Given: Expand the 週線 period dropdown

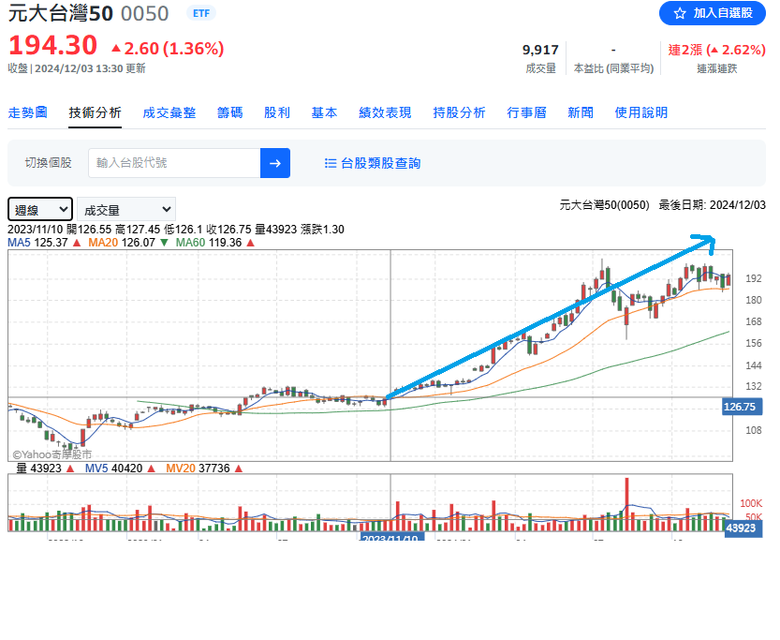Looking at the screenshot, I should click(40, 209).
